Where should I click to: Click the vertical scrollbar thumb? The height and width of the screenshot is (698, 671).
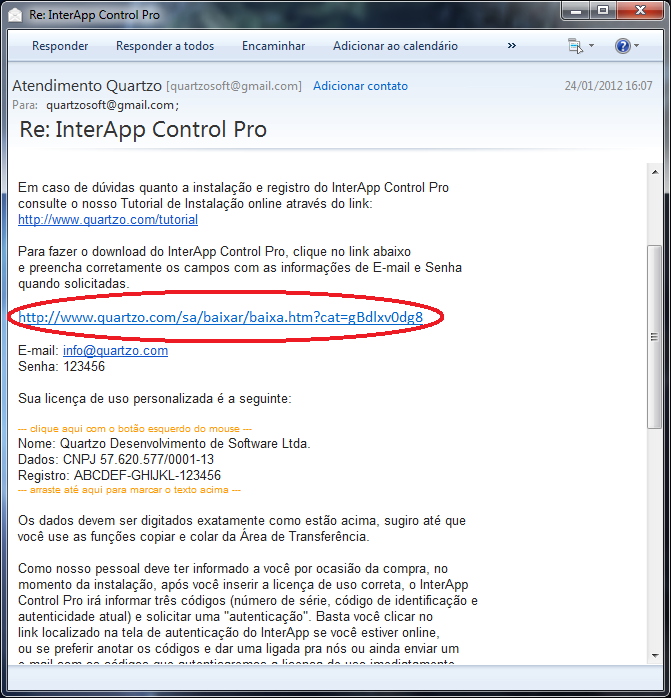(x=654, y=337)
